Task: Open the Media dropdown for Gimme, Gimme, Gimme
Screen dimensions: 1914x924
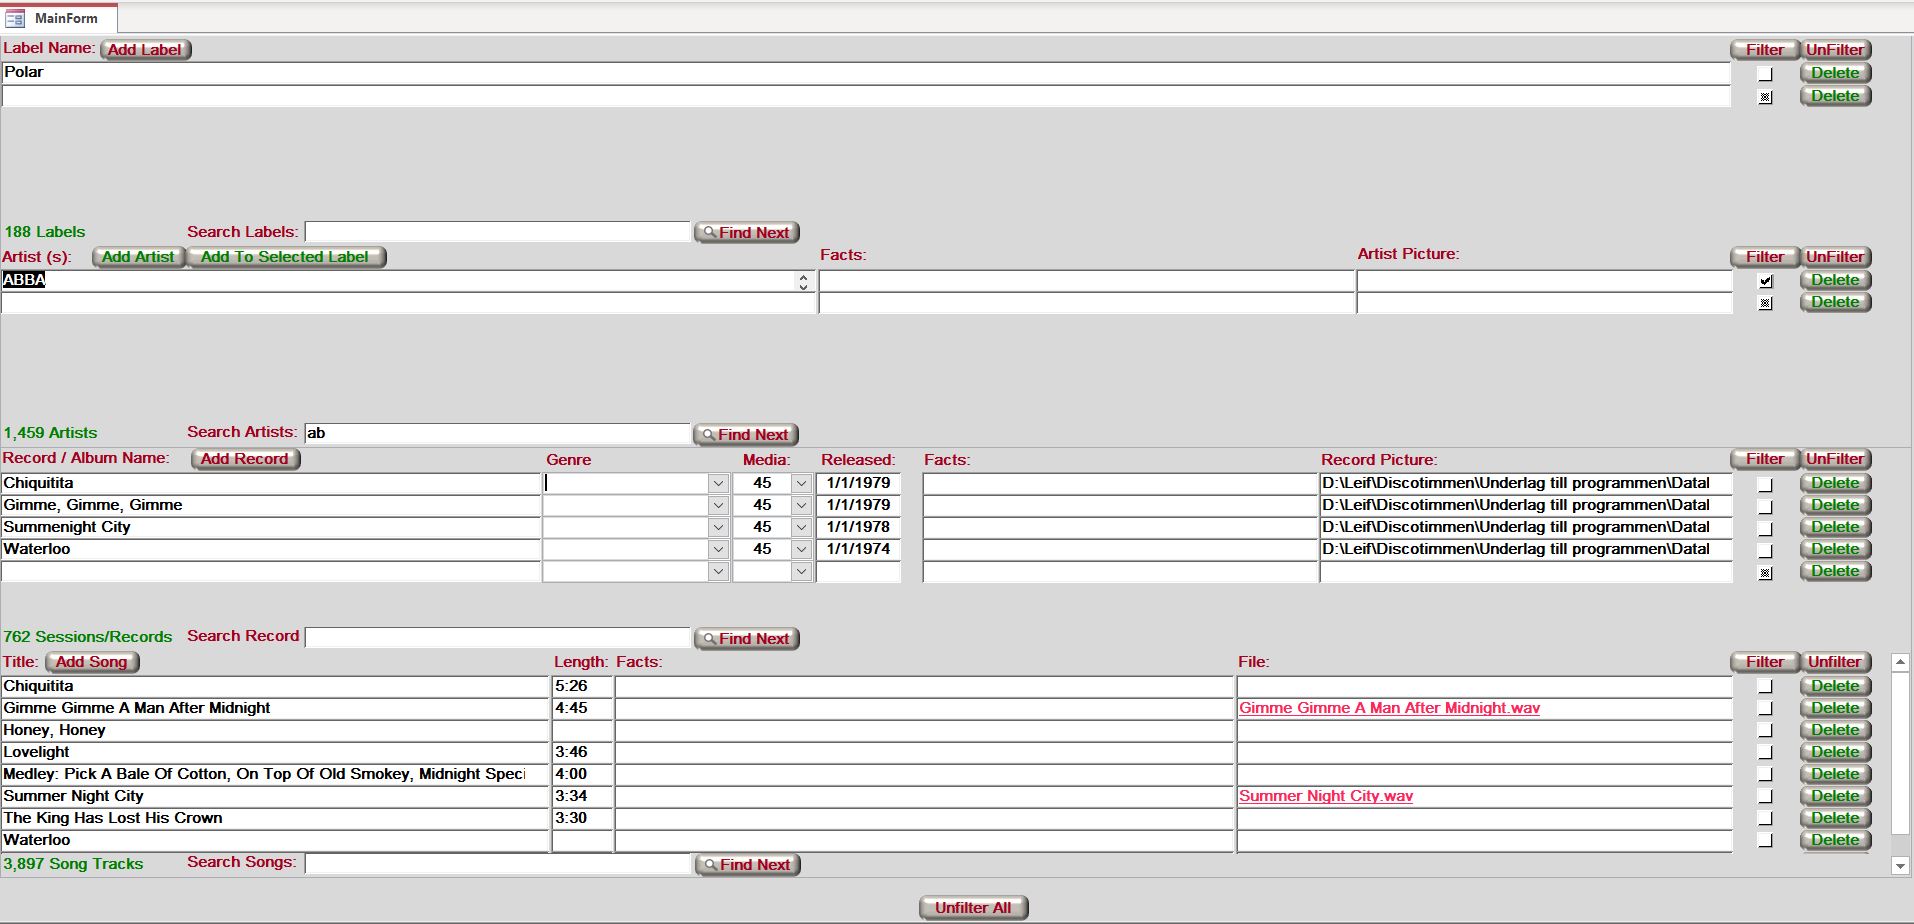Action: tap(801, 505)
